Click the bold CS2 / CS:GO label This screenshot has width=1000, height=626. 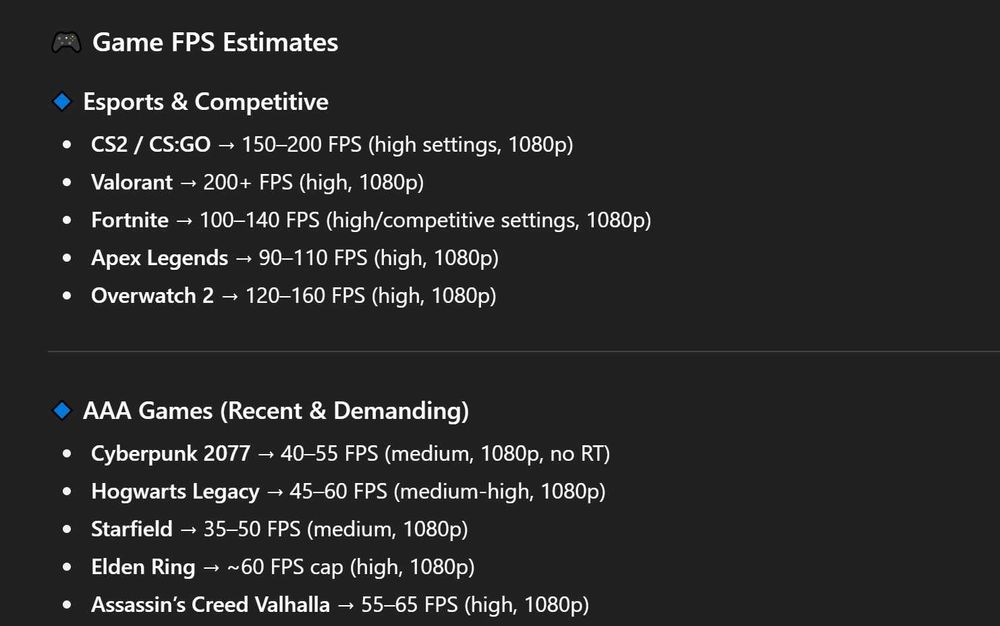(150, 144)
